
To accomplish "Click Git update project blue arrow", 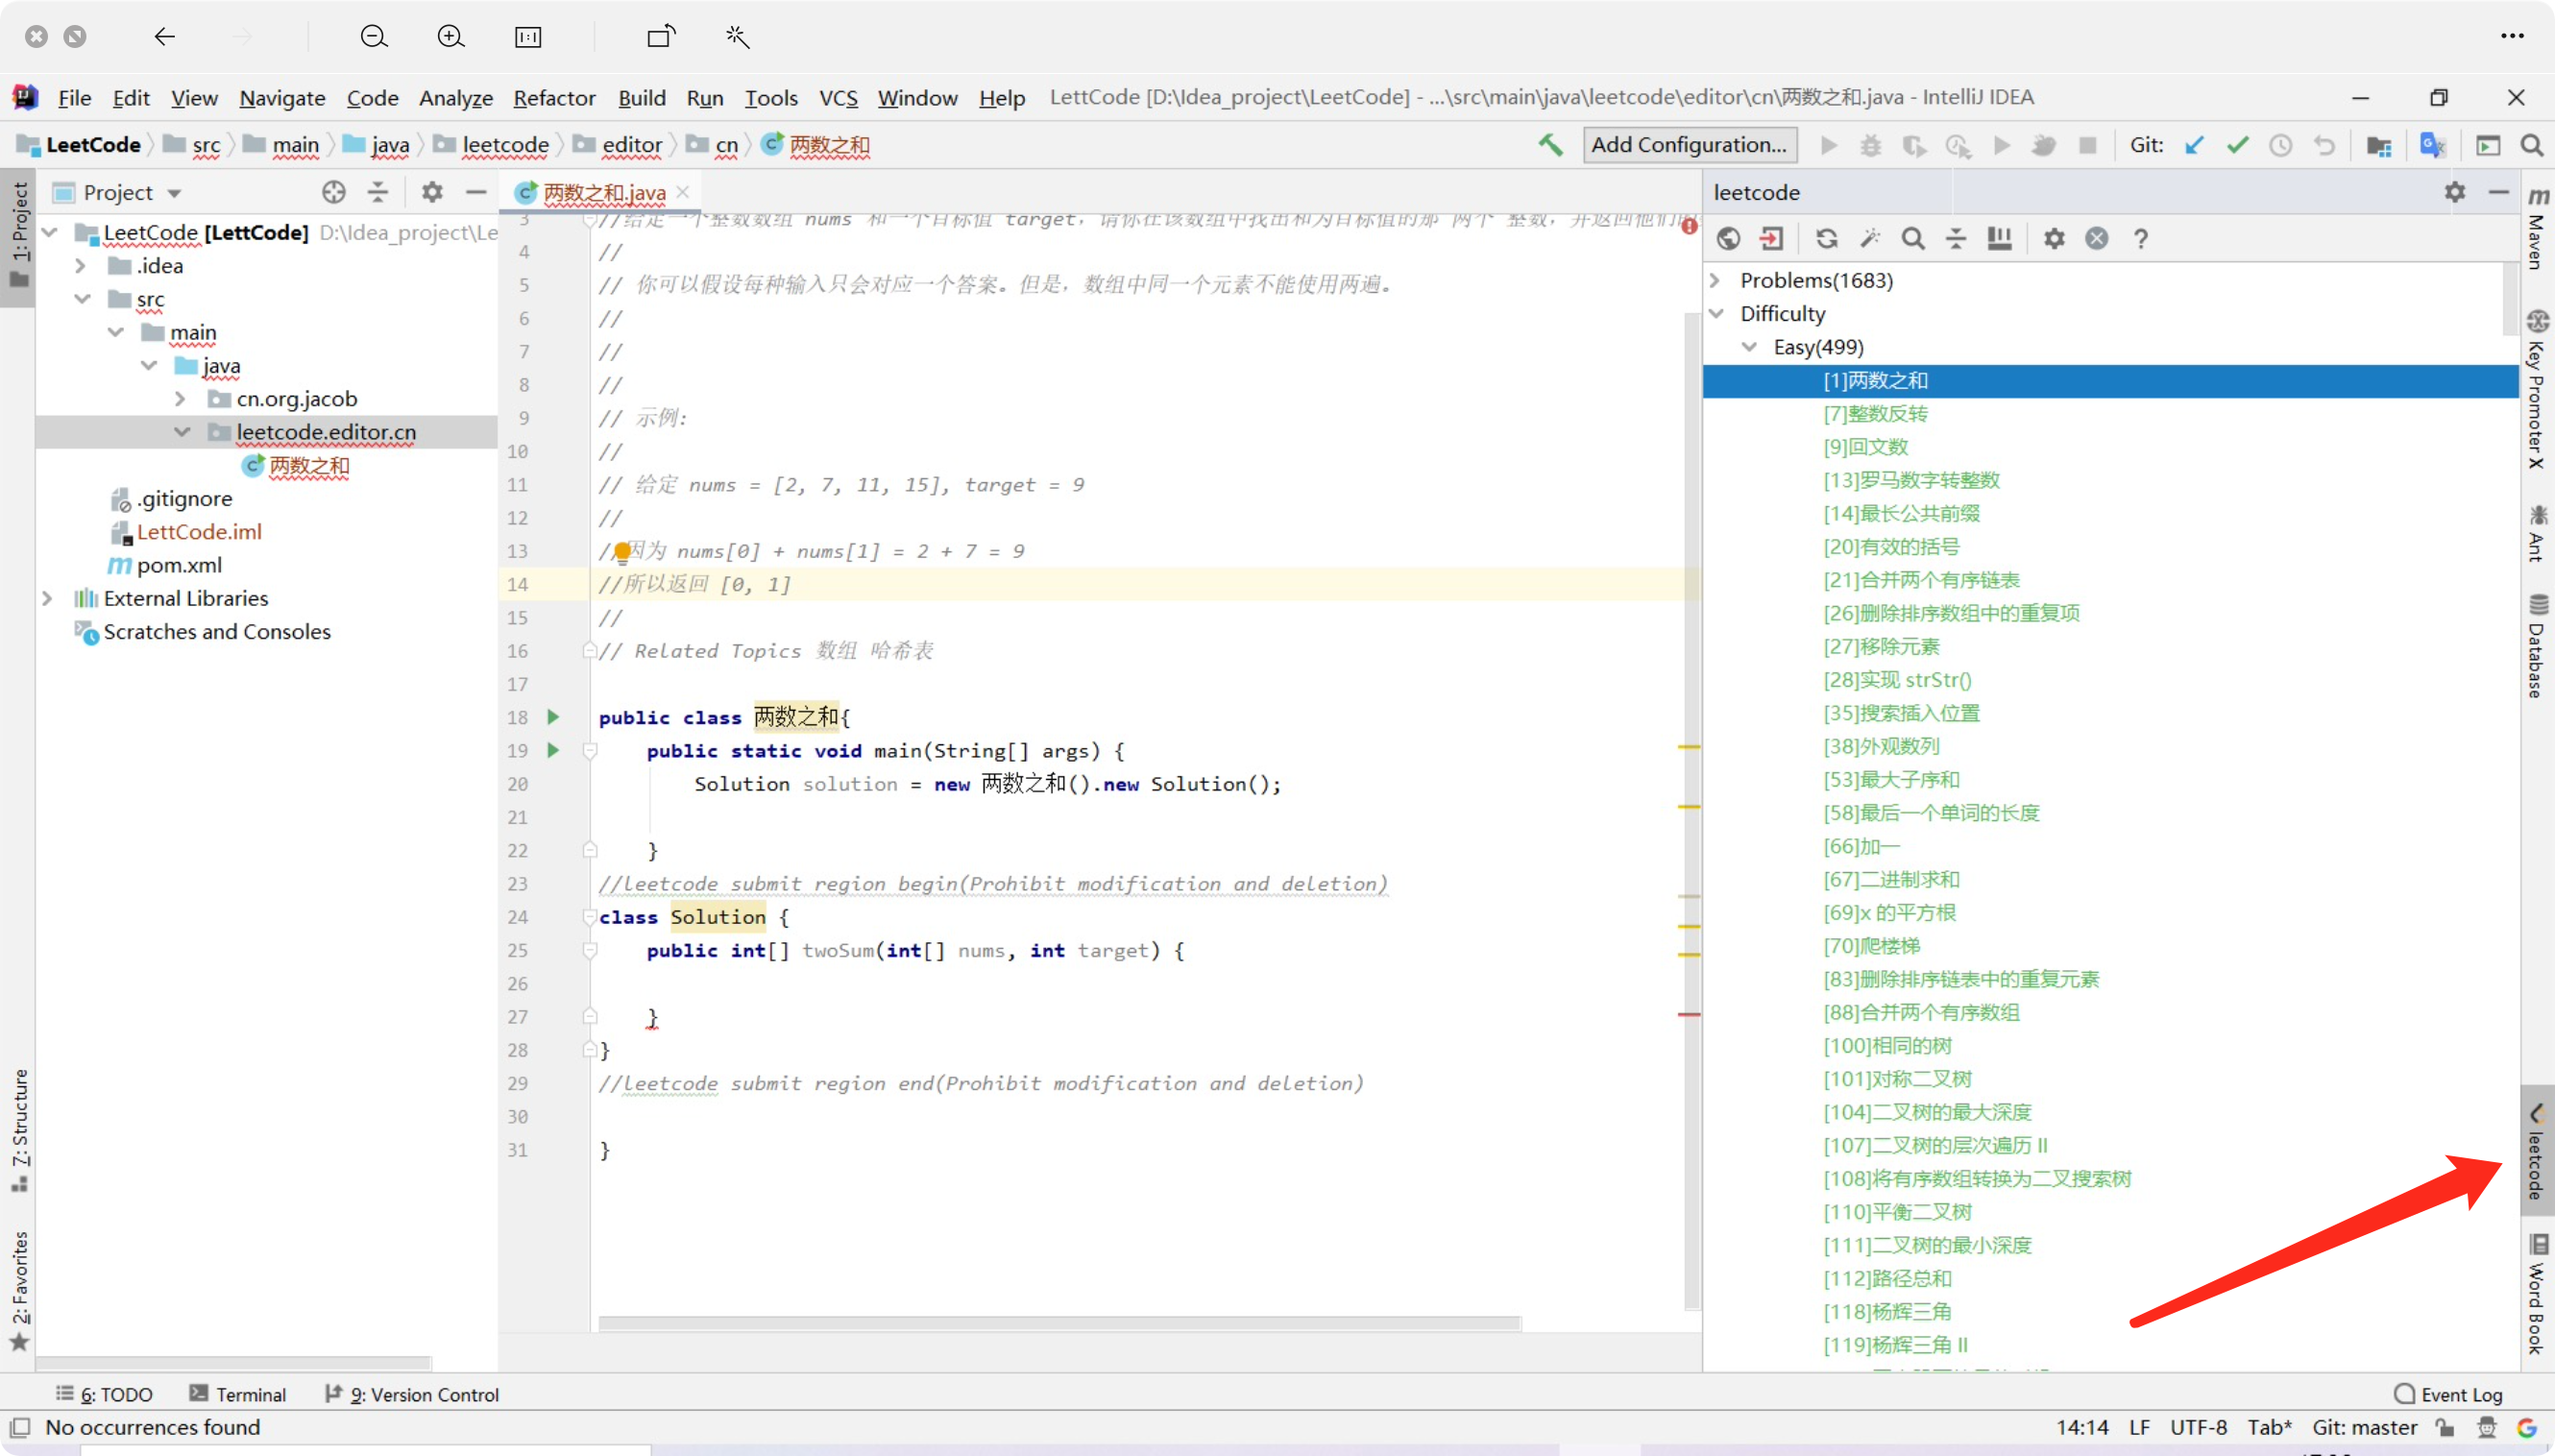I will pos(2194,145).
